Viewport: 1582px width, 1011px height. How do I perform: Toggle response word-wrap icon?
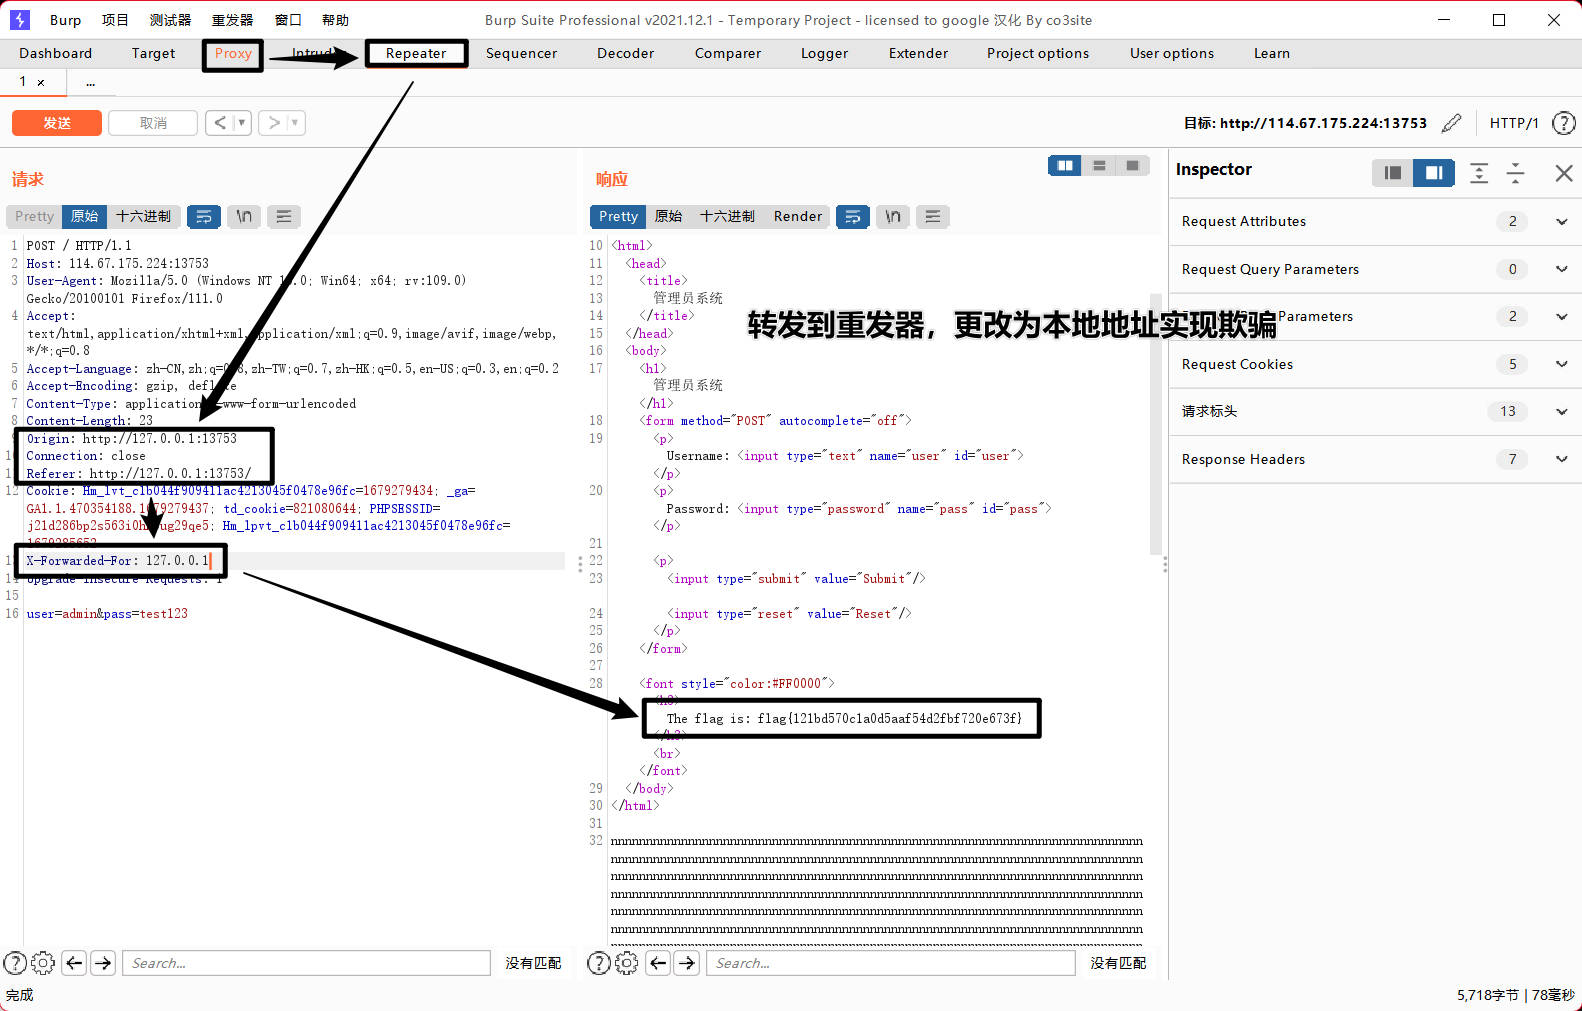(x=852, y=216)
